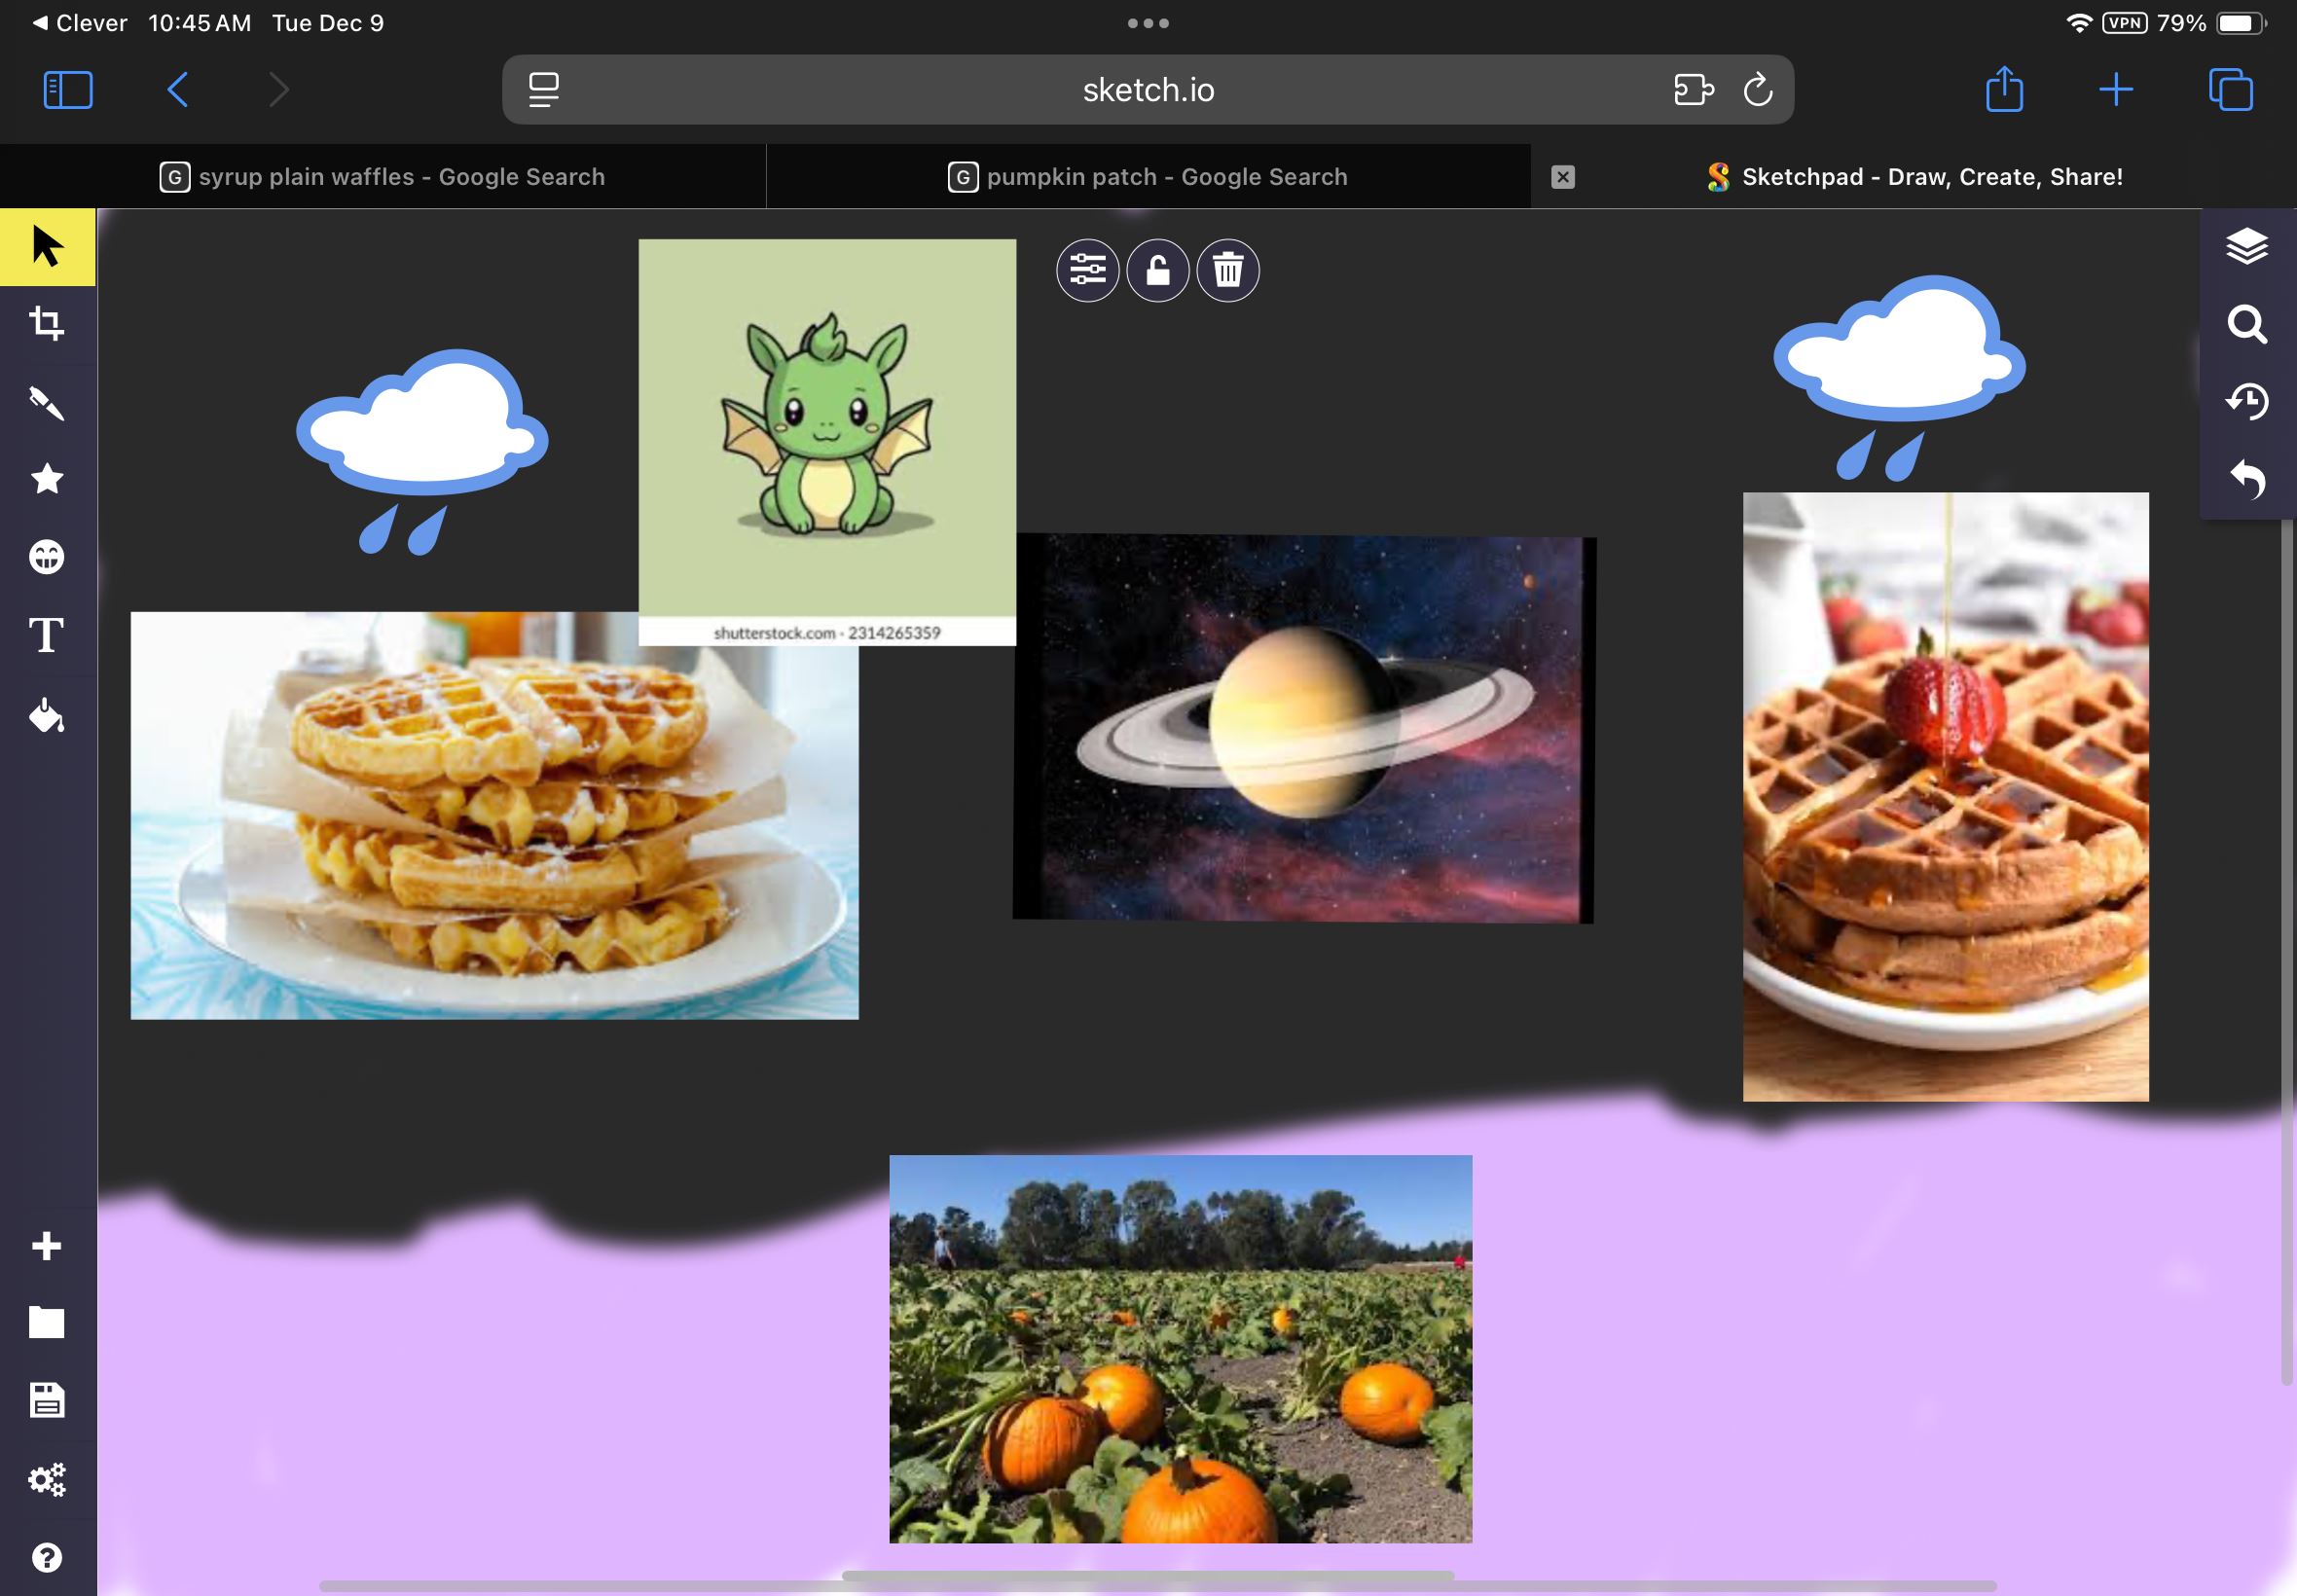This screenshot has height=1596, width=2297.
Task: Click the Undo arrow icon
Action: (2246, 479)
